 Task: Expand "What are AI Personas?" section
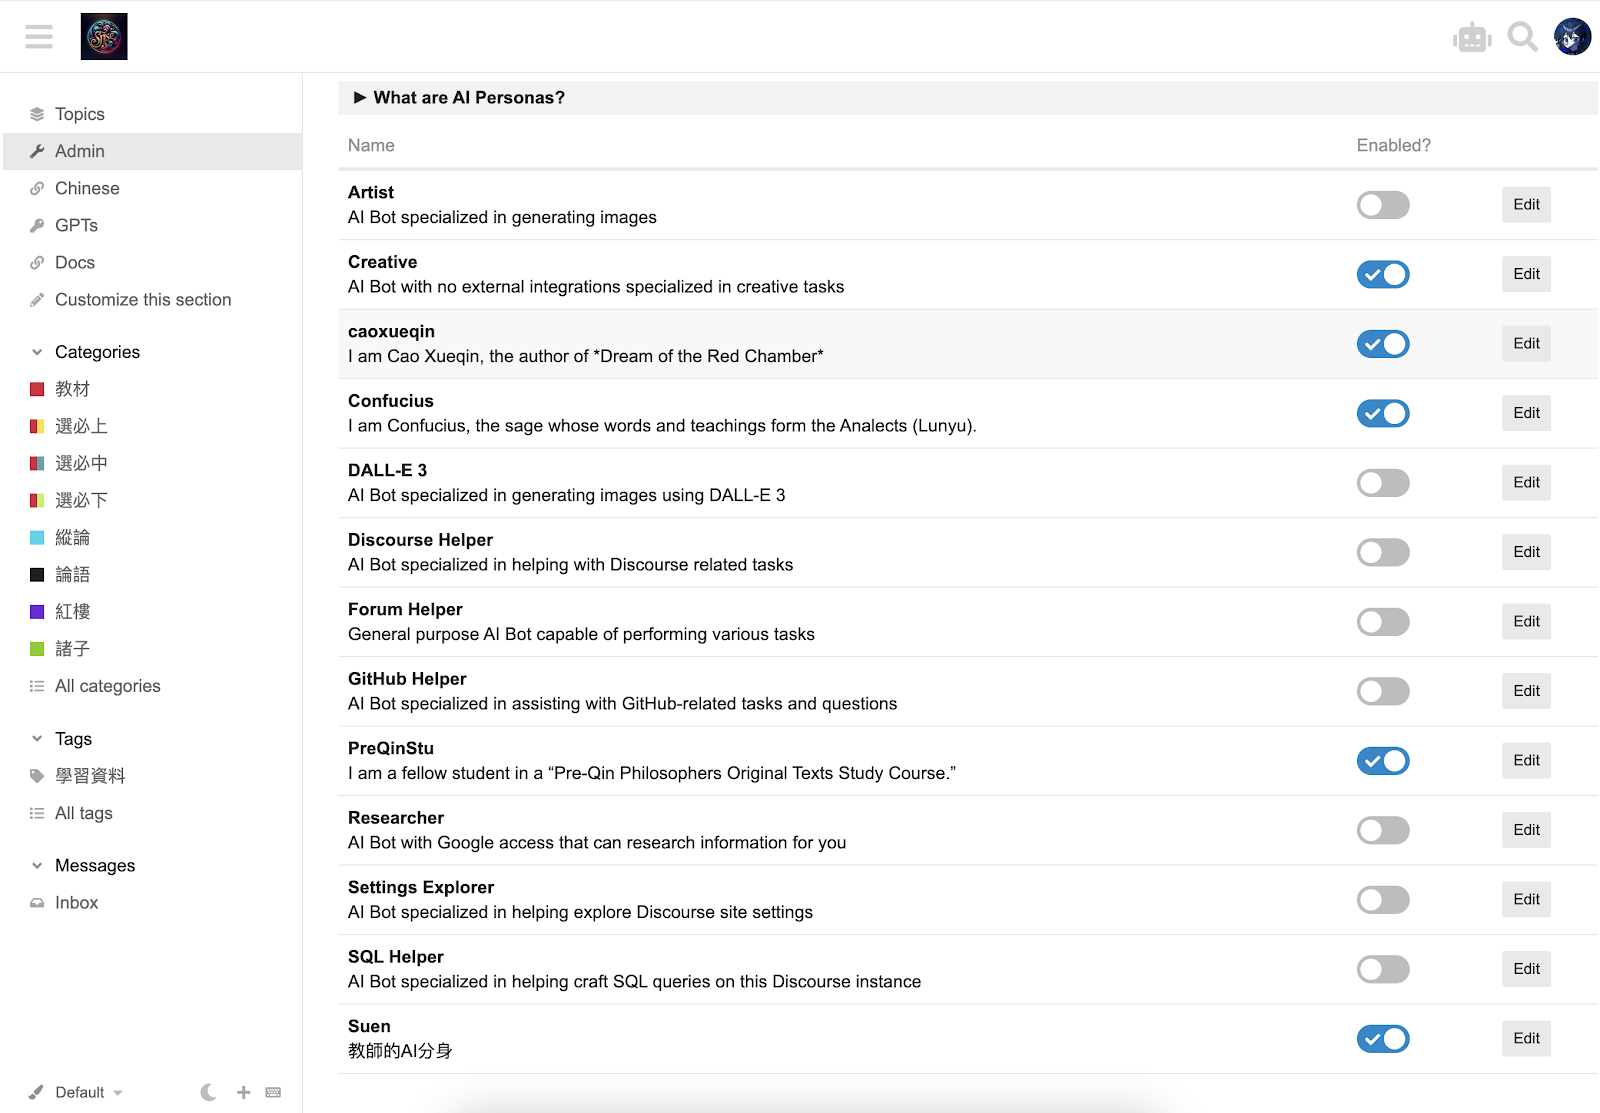tap(459, 98)
